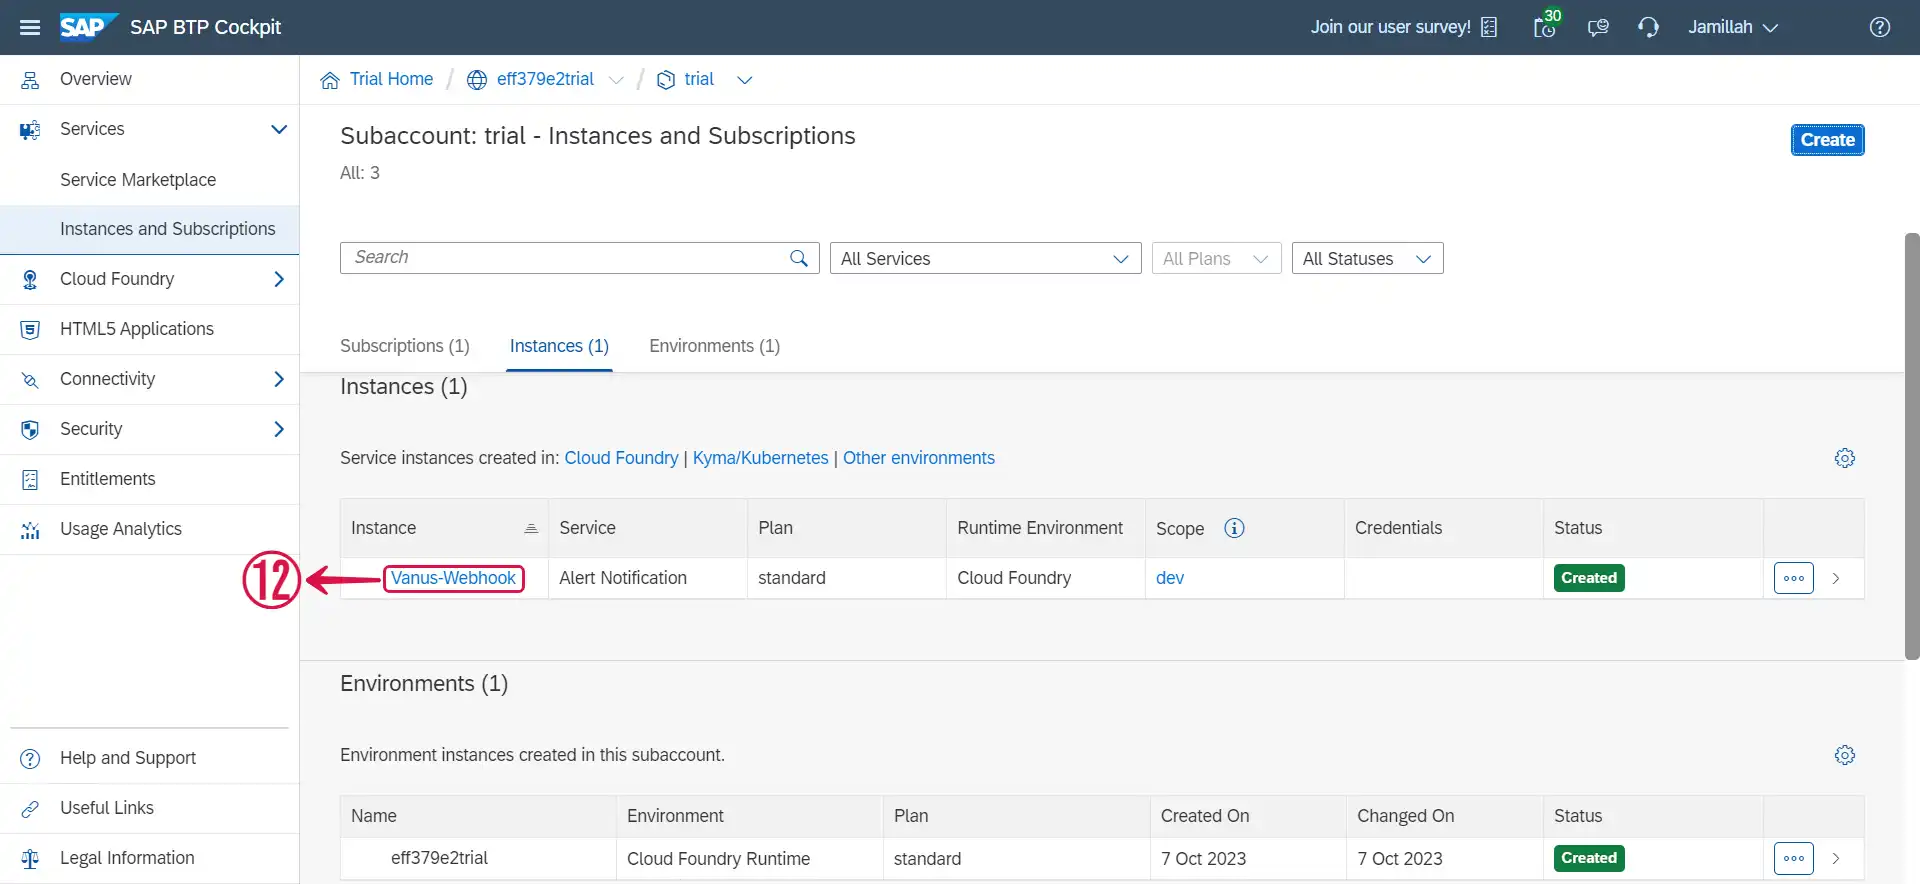Image resolution: width=1920 pixels, height=884 pixels.
Task: Open the dev scope link
Action: point(1170,578)
